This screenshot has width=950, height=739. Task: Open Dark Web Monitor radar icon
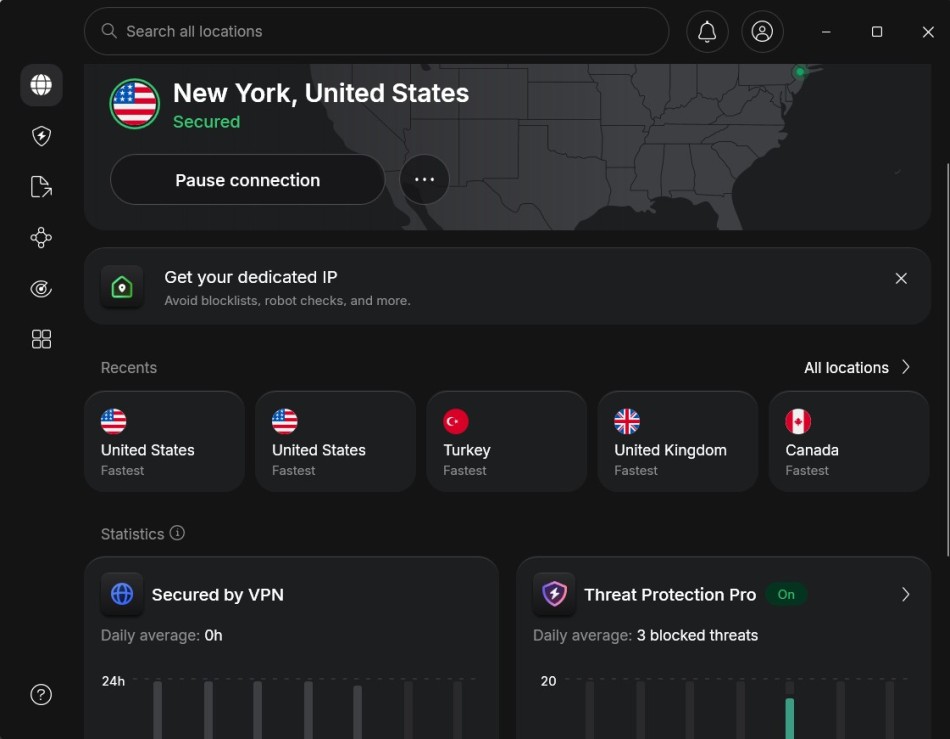pyautogui.click(x=41, y=288)
